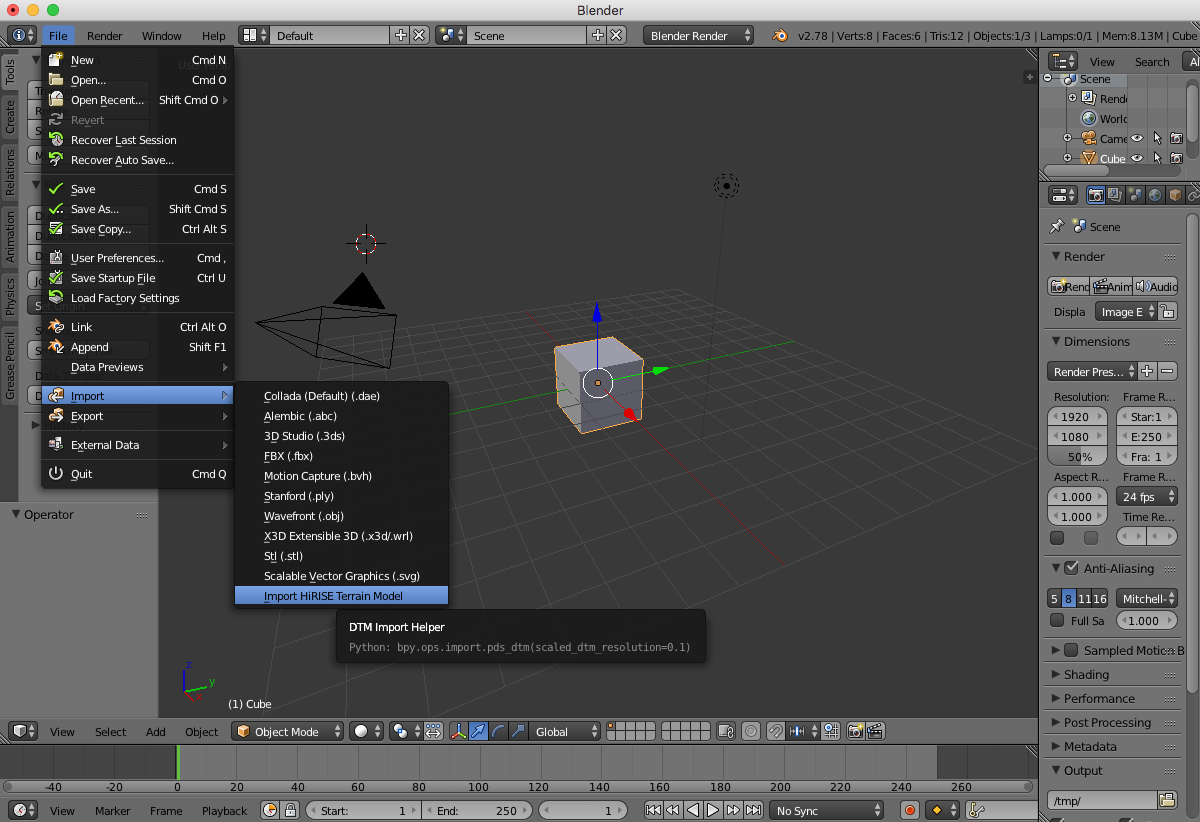Screen dimensions: 1200x822
Task: Click the red auto keyframe record button
Action: pyautogui.click(x=910, y=811)
